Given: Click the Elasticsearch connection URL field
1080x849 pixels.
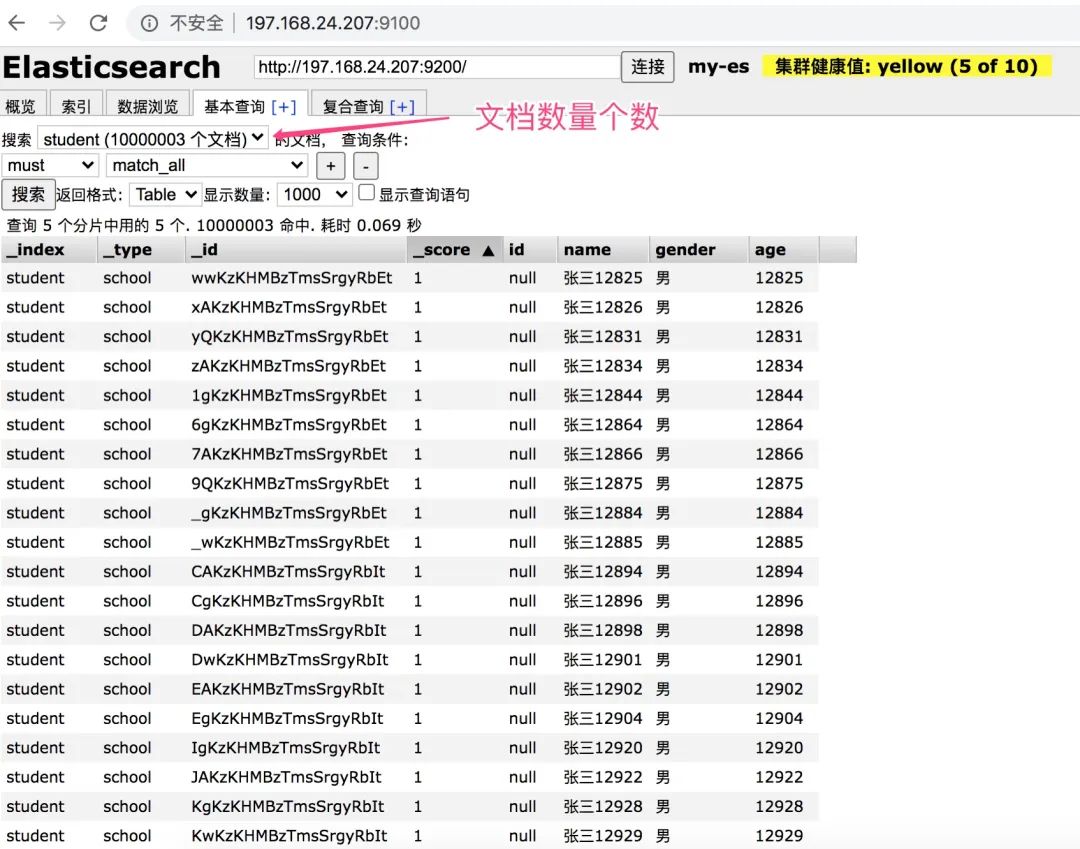Looking at the screenshot, I should coord(436,67).
